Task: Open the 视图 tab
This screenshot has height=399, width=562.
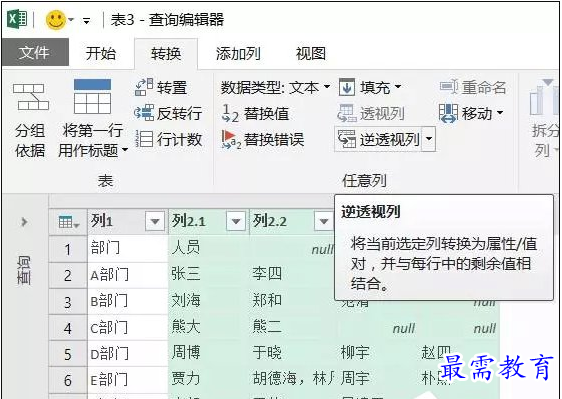Action: point(310,53)
